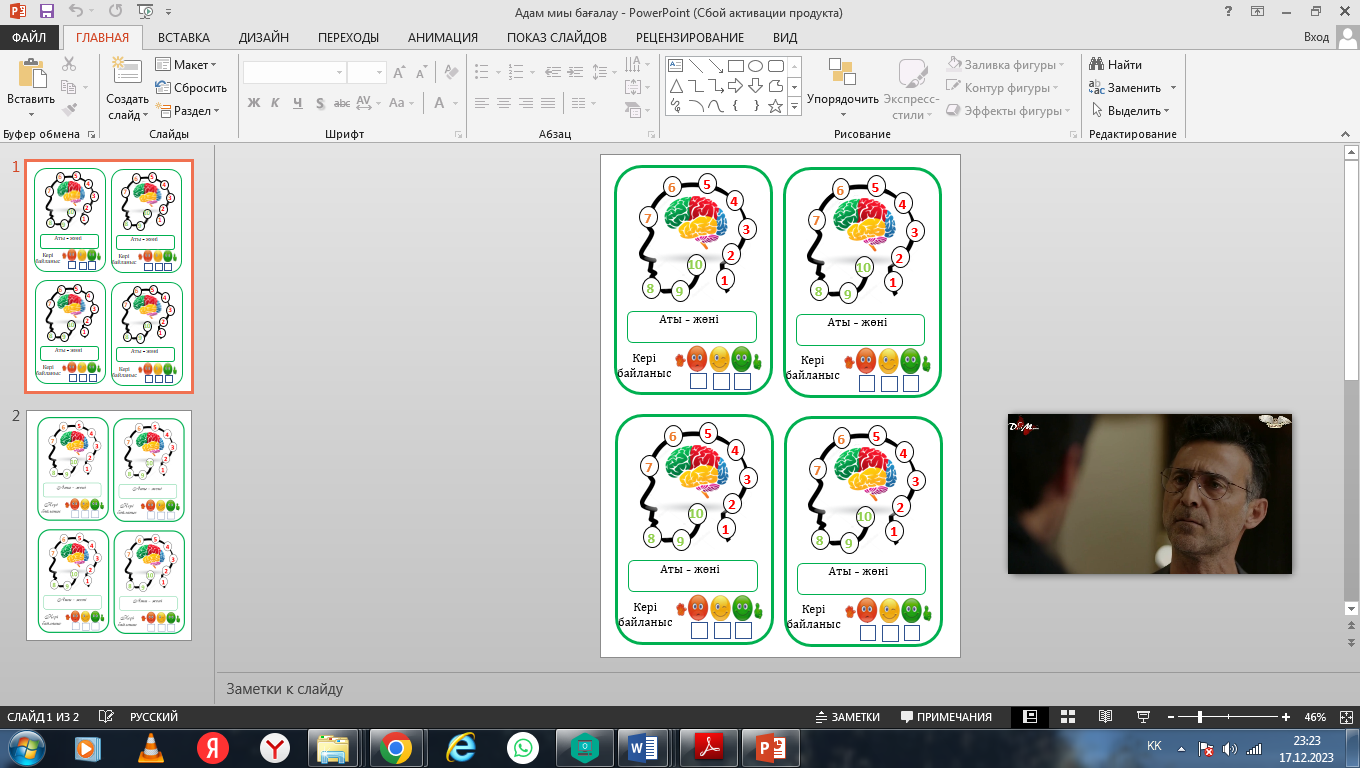
Task: Switch to the ВСТАВКА tab
Action: [184, 38]
